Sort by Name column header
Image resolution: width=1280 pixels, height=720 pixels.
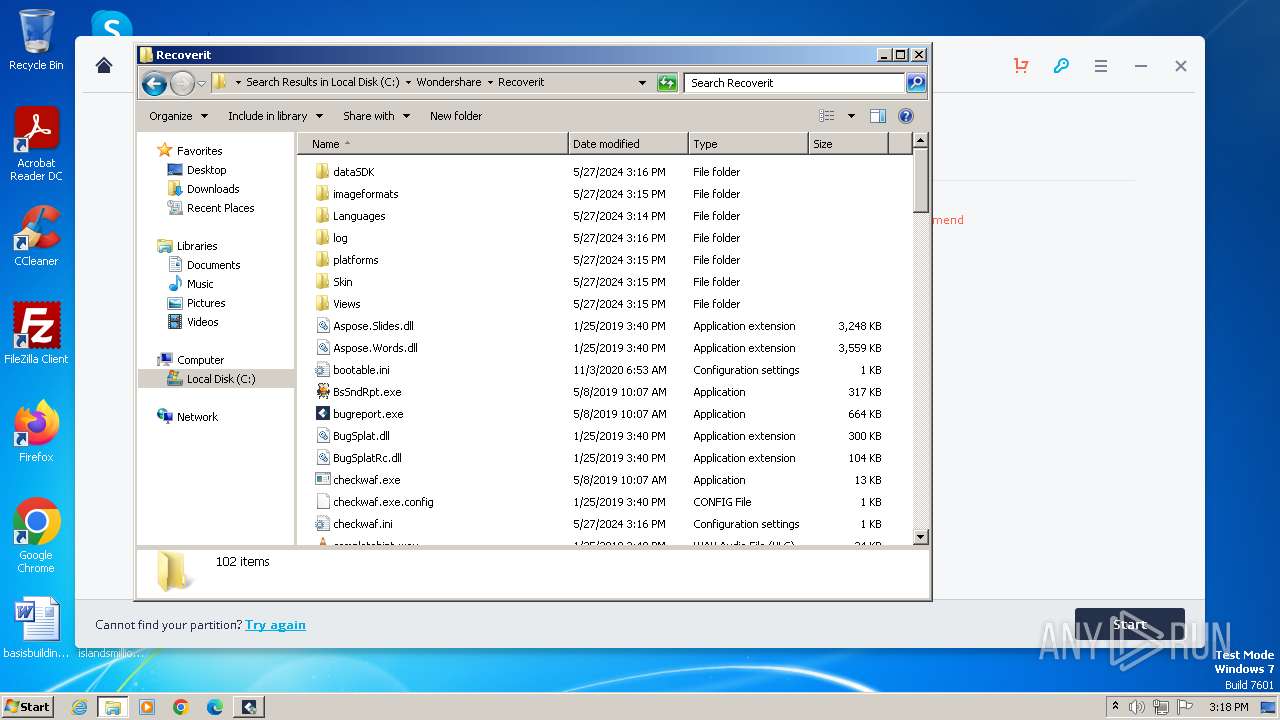pos(432,144)
